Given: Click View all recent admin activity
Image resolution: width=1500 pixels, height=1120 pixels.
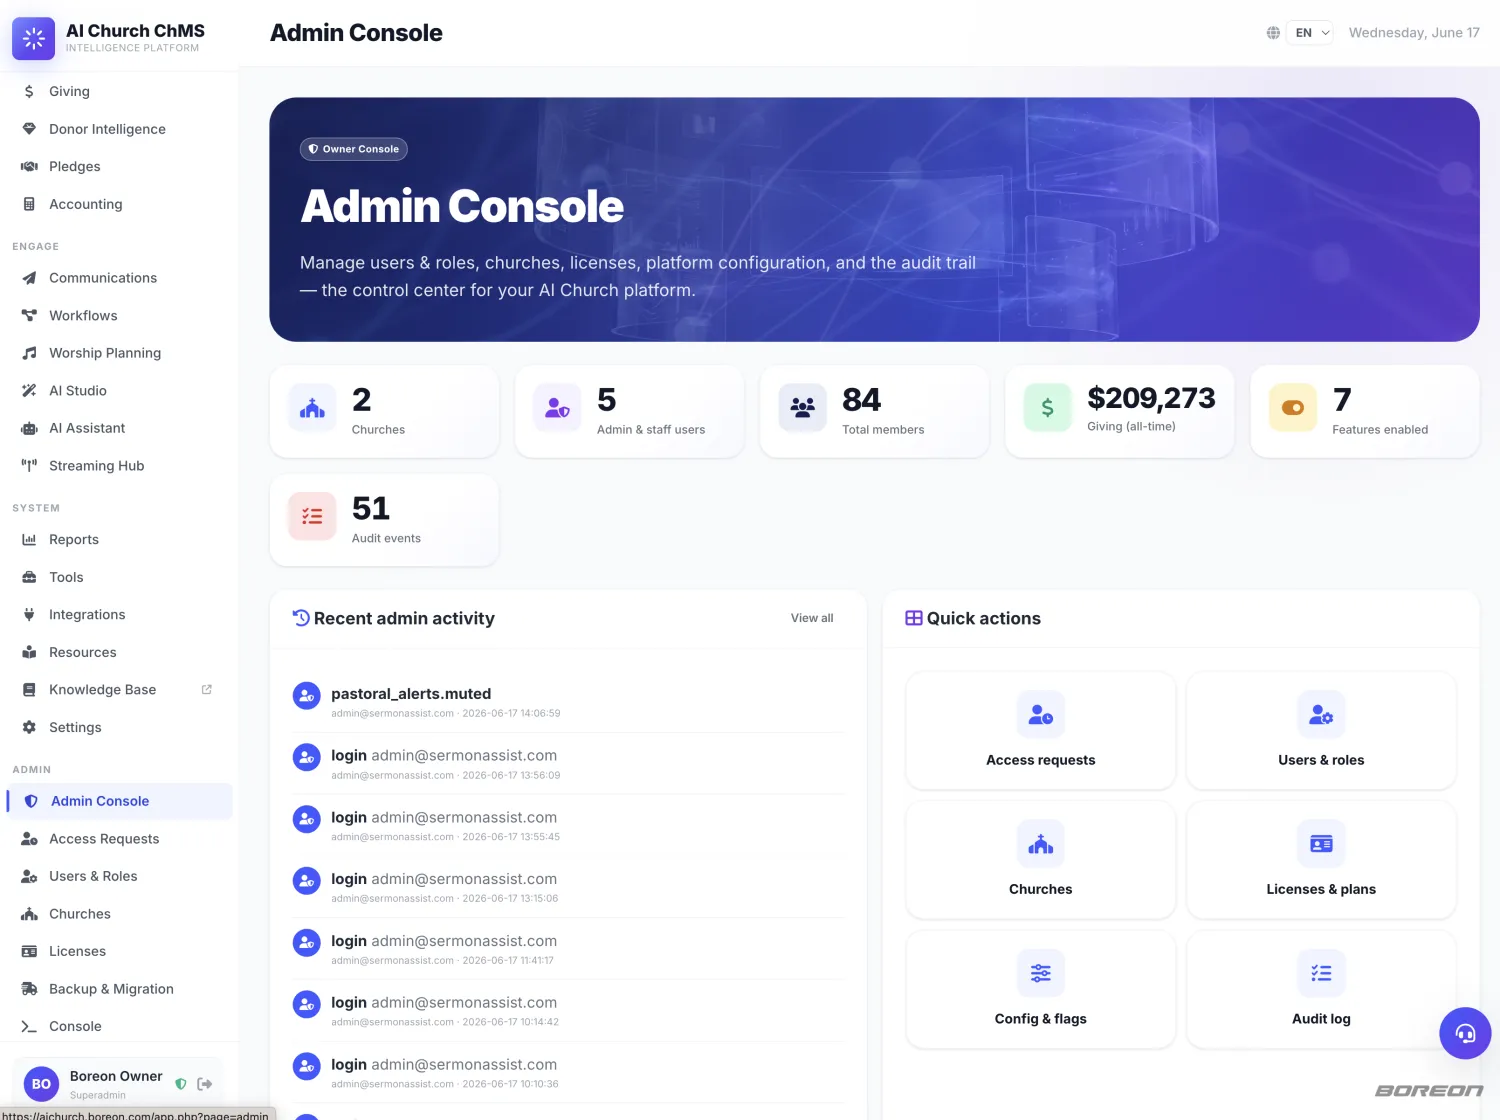Looking at the screenshot, I should [812, 618].
